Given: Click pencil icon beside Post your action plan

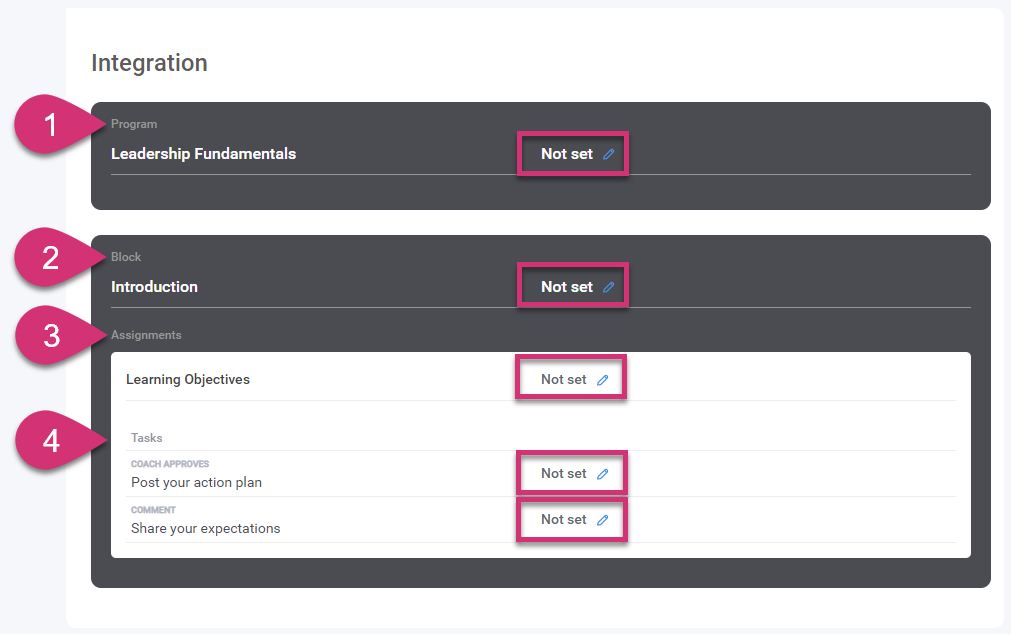Looking at the screenshot, I should pyautogui.click(x=602, y=474).
